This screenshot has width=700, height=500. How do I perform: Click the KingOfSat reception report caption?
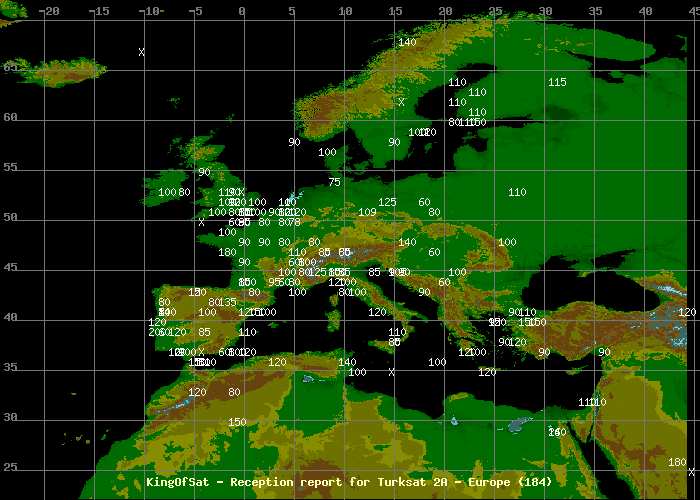pos(349,482)
